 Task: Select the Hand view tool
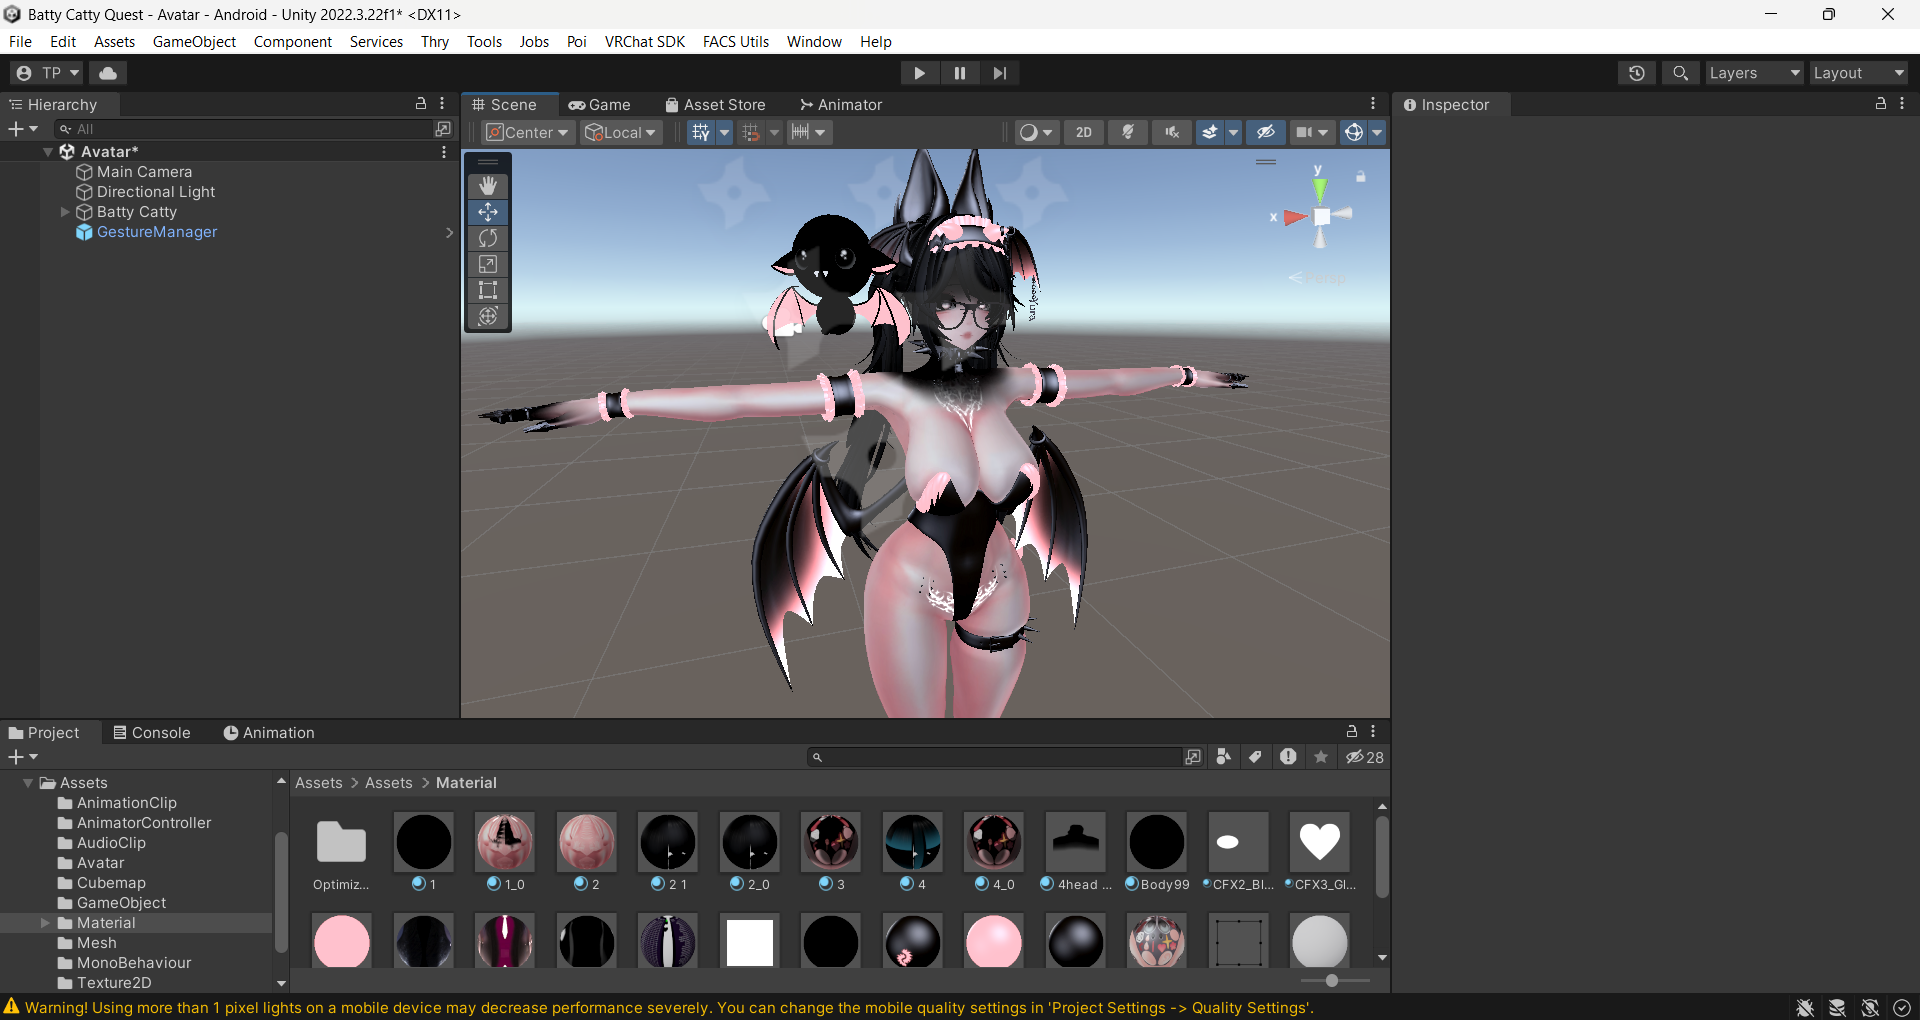point(488,186)
